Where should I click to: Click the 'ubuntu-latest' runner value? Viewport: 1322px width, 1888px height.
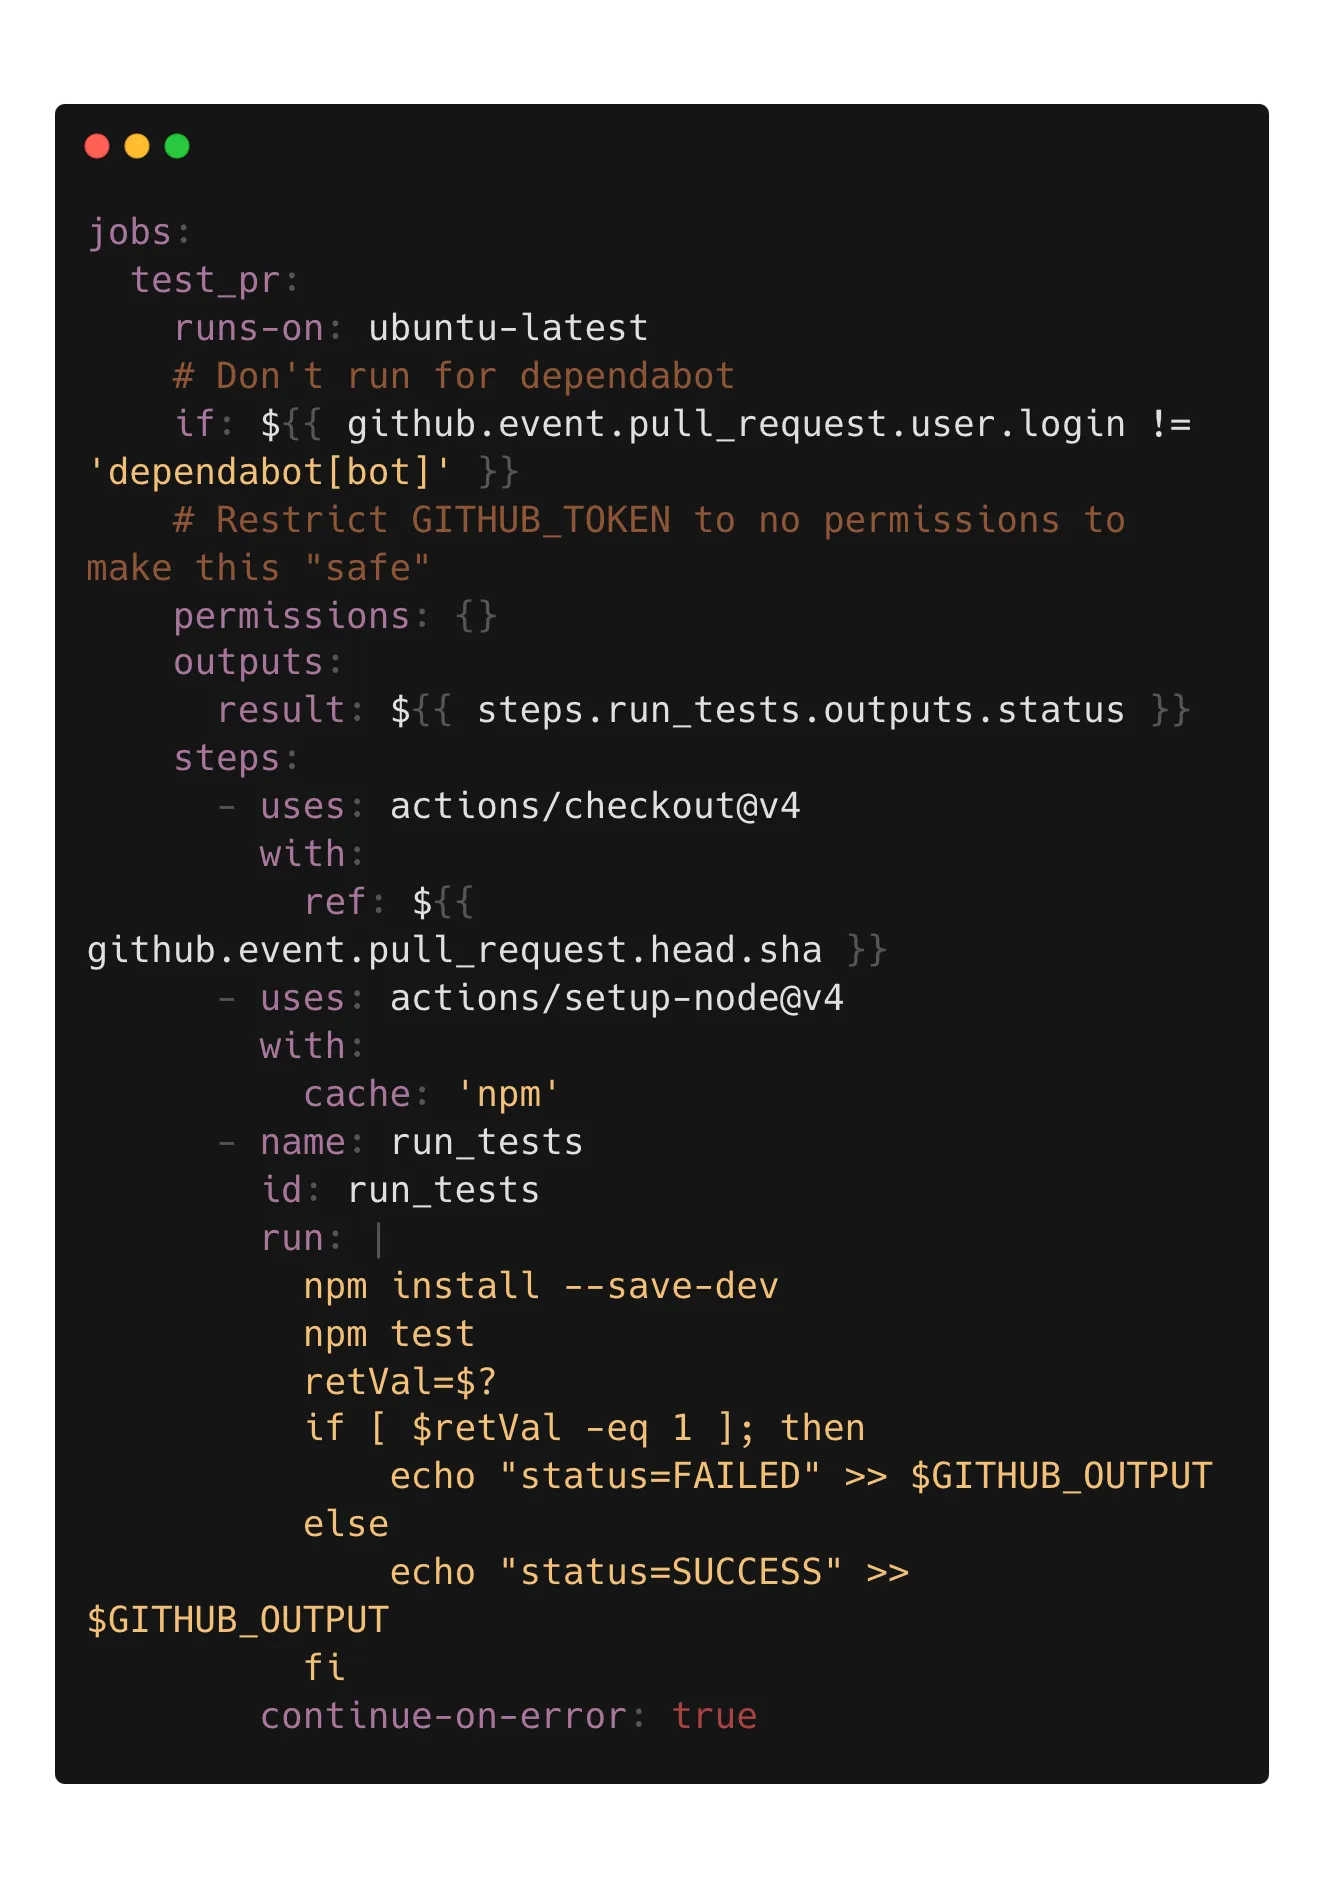tap(508, 328)
